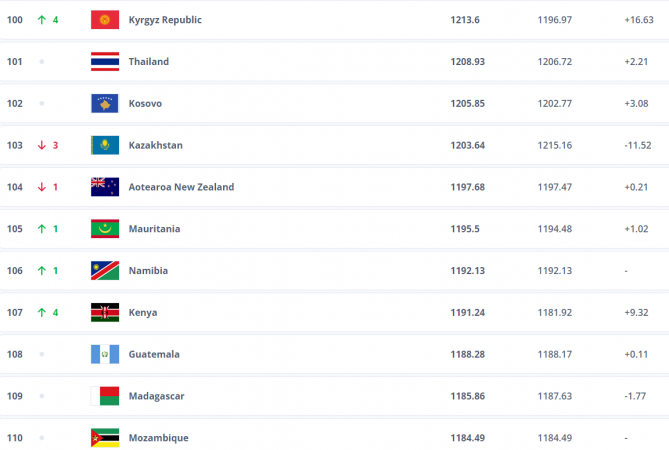Click the Kenya flag icon
Image resolution: width=669 pixels, height=450 pixels.
coord(105,312)
